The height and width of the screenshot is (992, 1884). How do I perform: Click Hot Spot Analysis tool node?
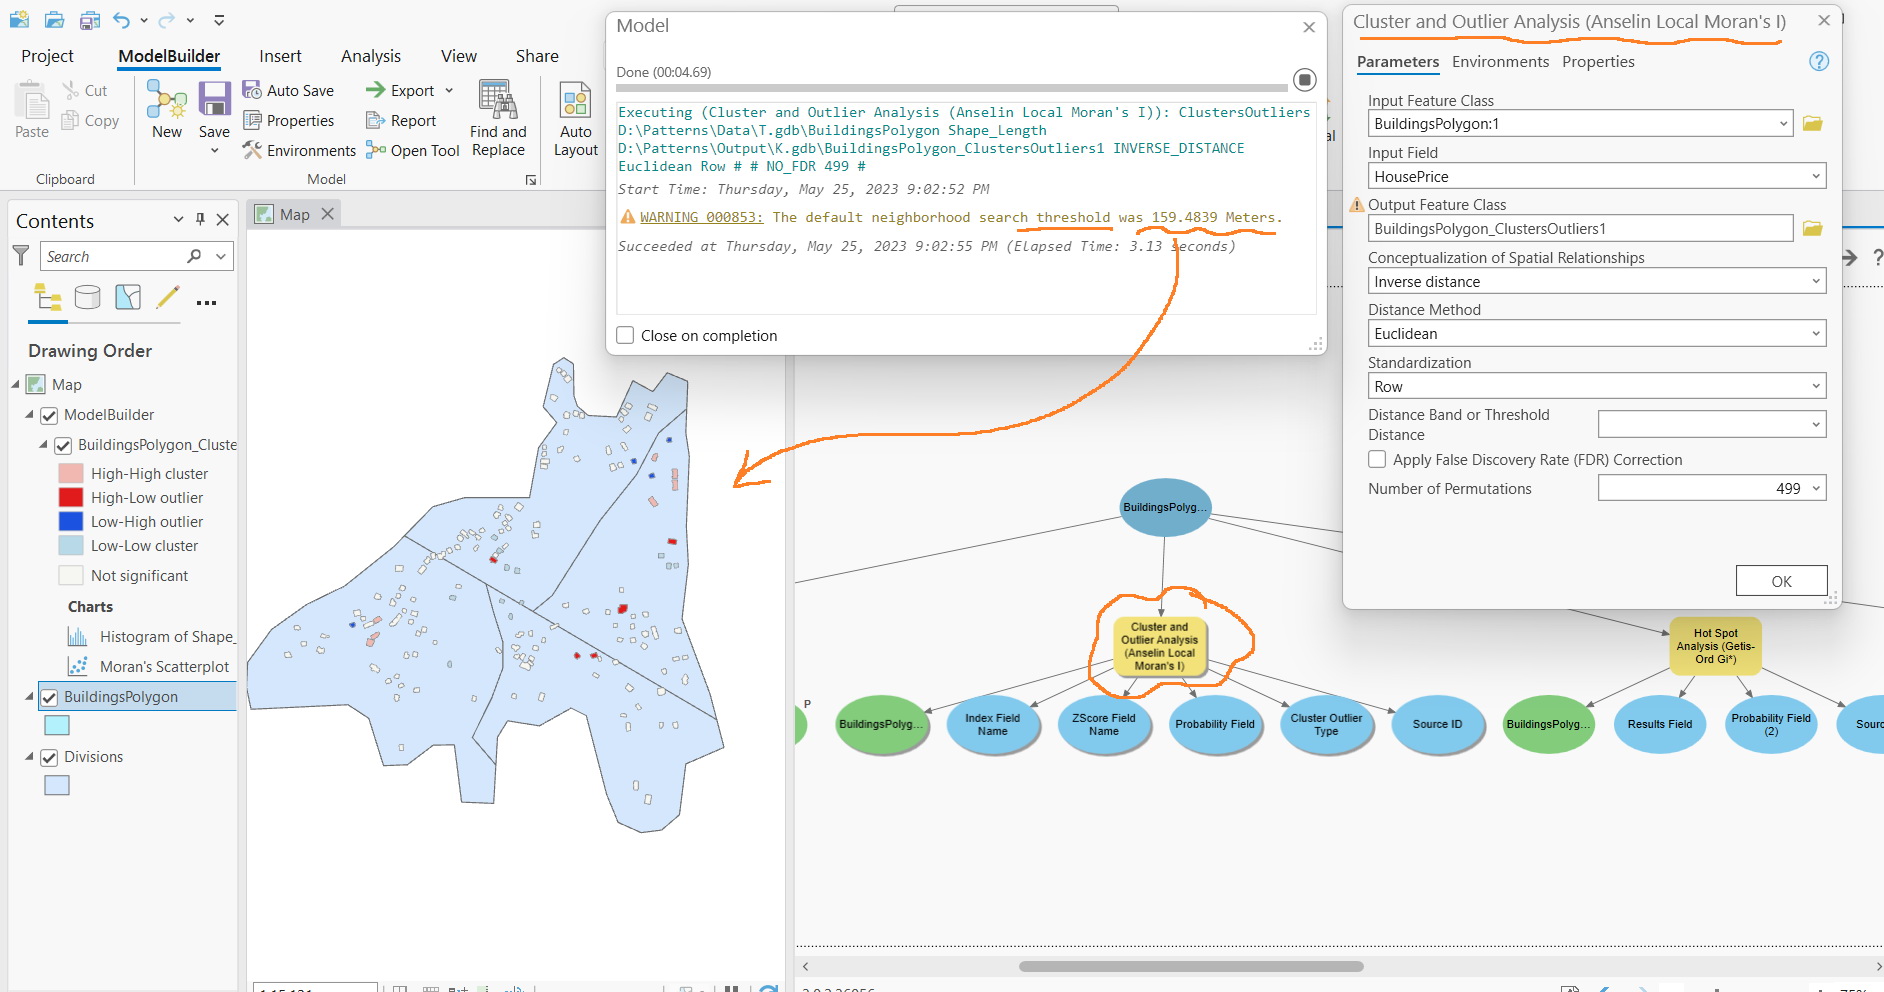[x=1715, y=646]
